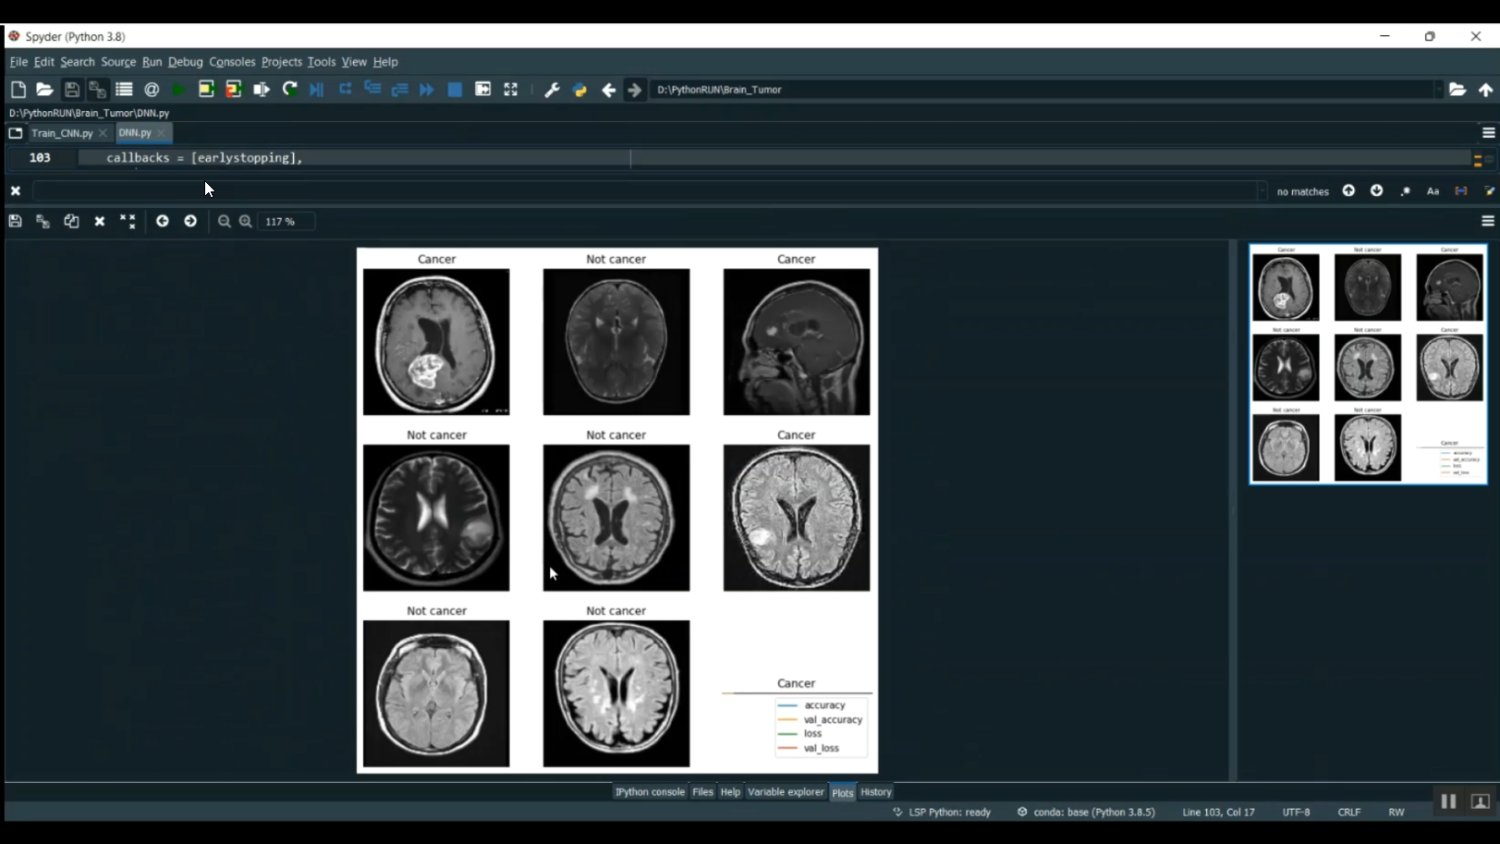Show the previous plot using the left arrow
Screen dimensions: 1500x844
[x=162, y=222]
